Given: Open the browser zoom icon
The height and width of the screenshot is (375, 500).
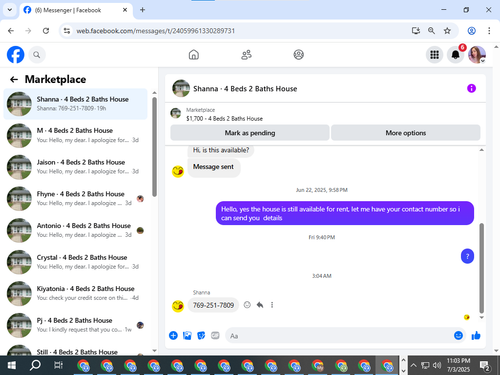Looking at the screenshot, I should click(431, 31).
